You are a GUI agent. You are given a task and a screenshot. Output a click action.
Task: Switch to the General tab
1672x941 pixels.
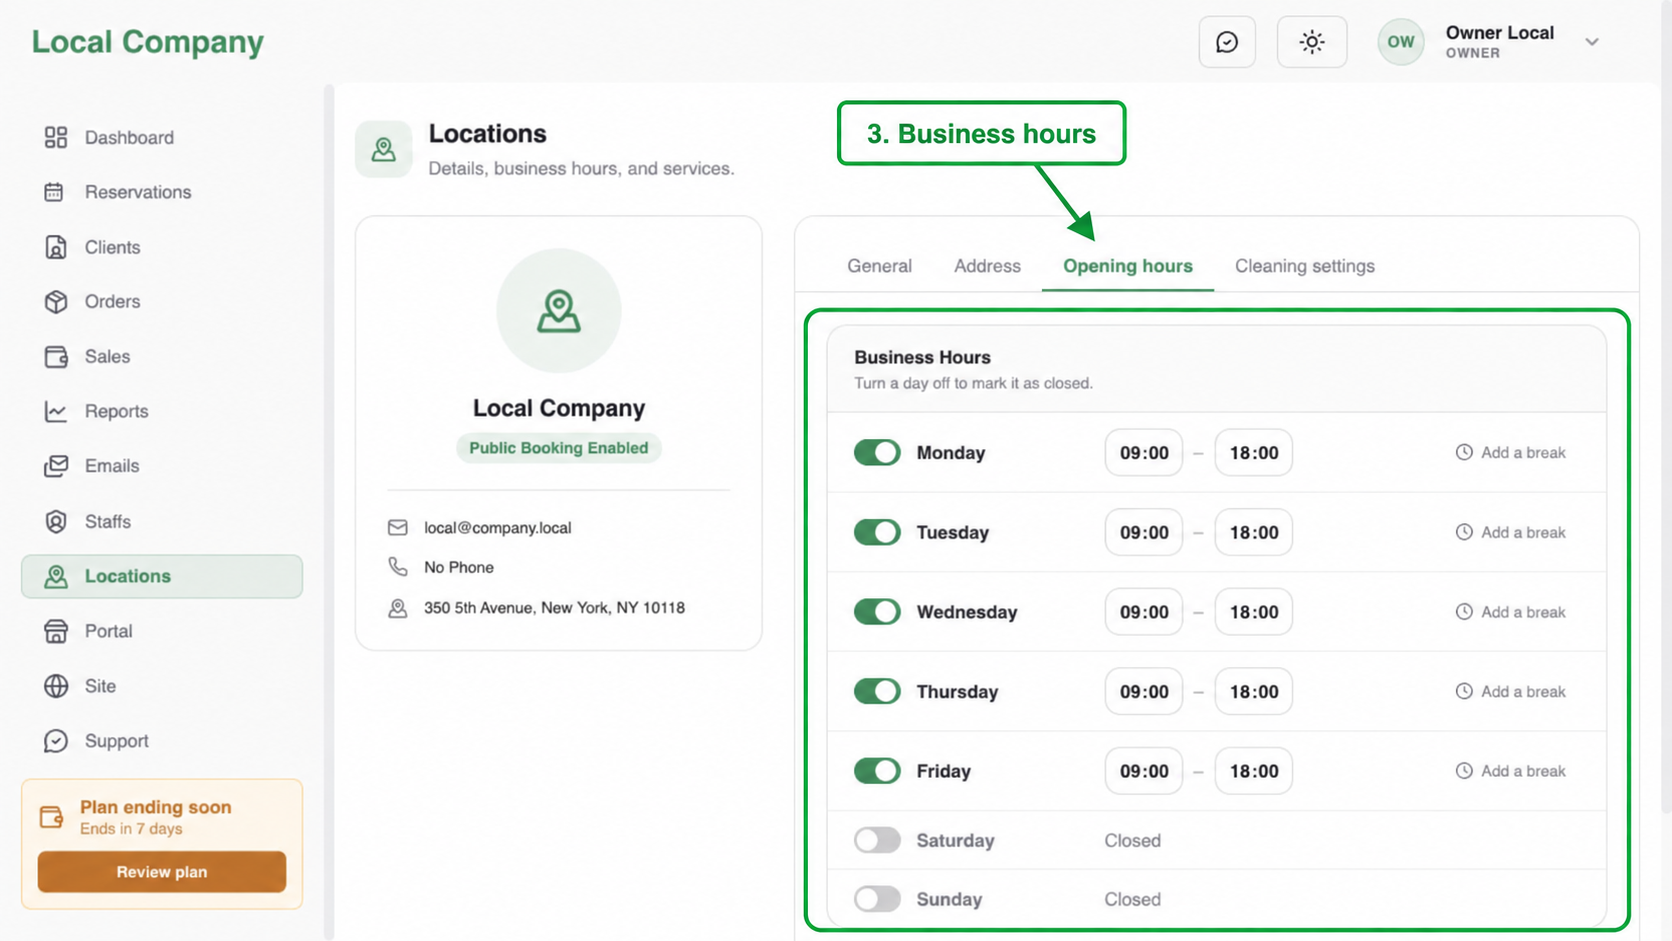click(879, 266)
